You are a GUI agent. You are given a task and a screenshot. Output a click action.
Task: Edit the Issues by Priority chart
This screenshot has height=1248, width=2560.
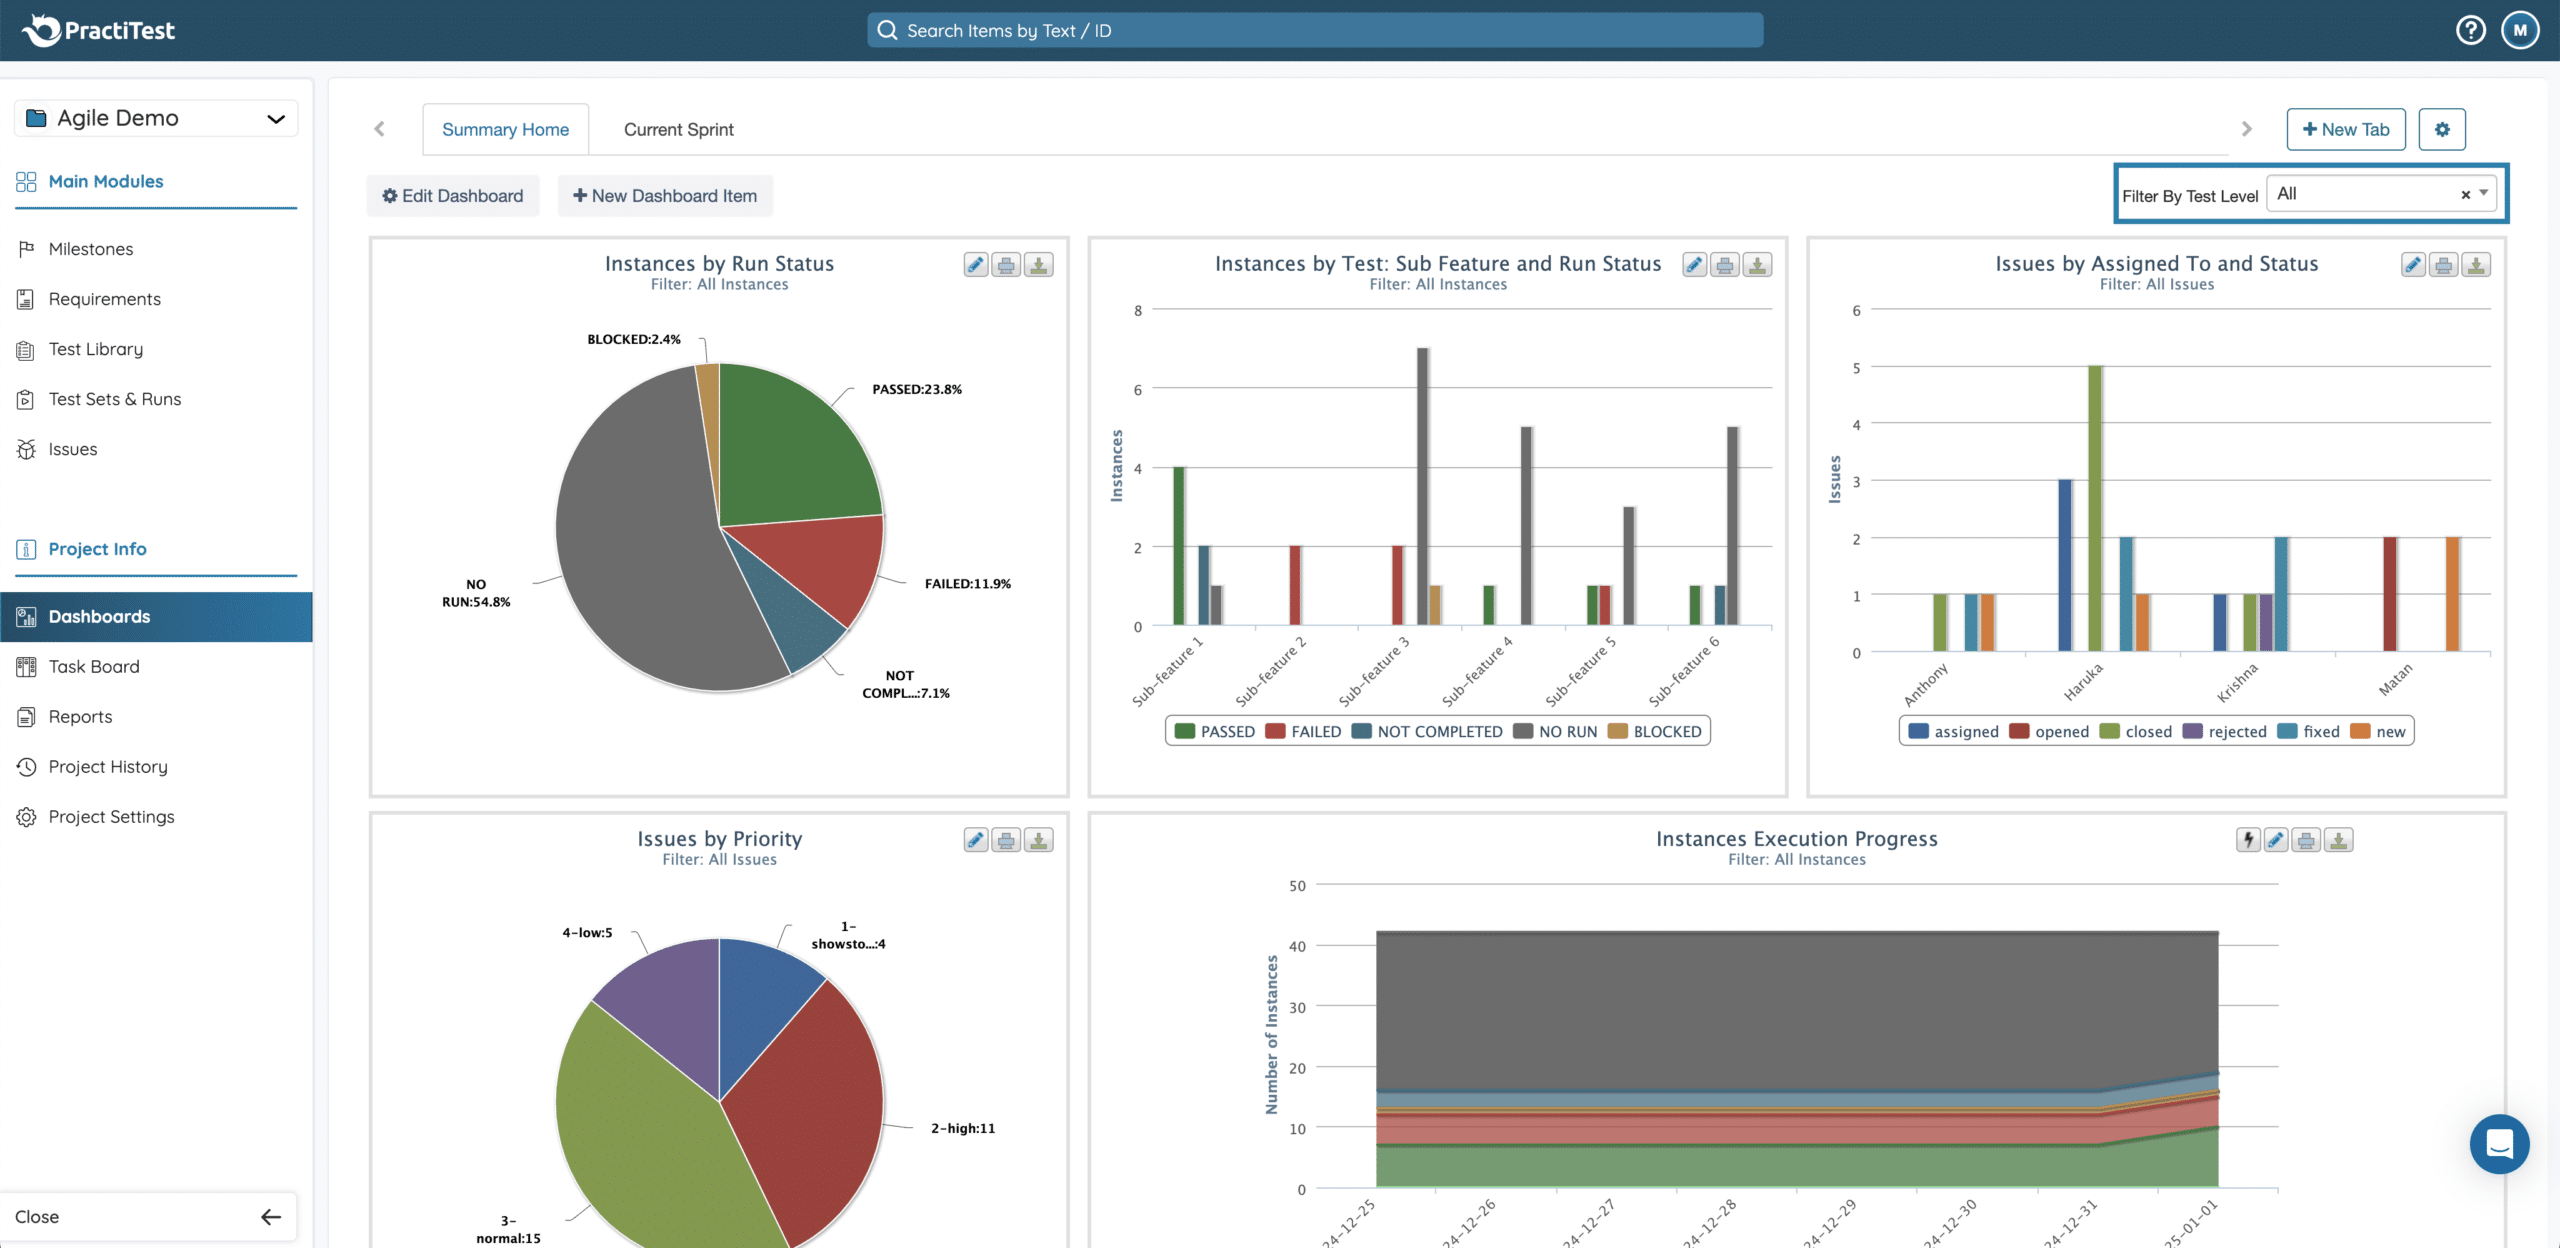(976, 840)
